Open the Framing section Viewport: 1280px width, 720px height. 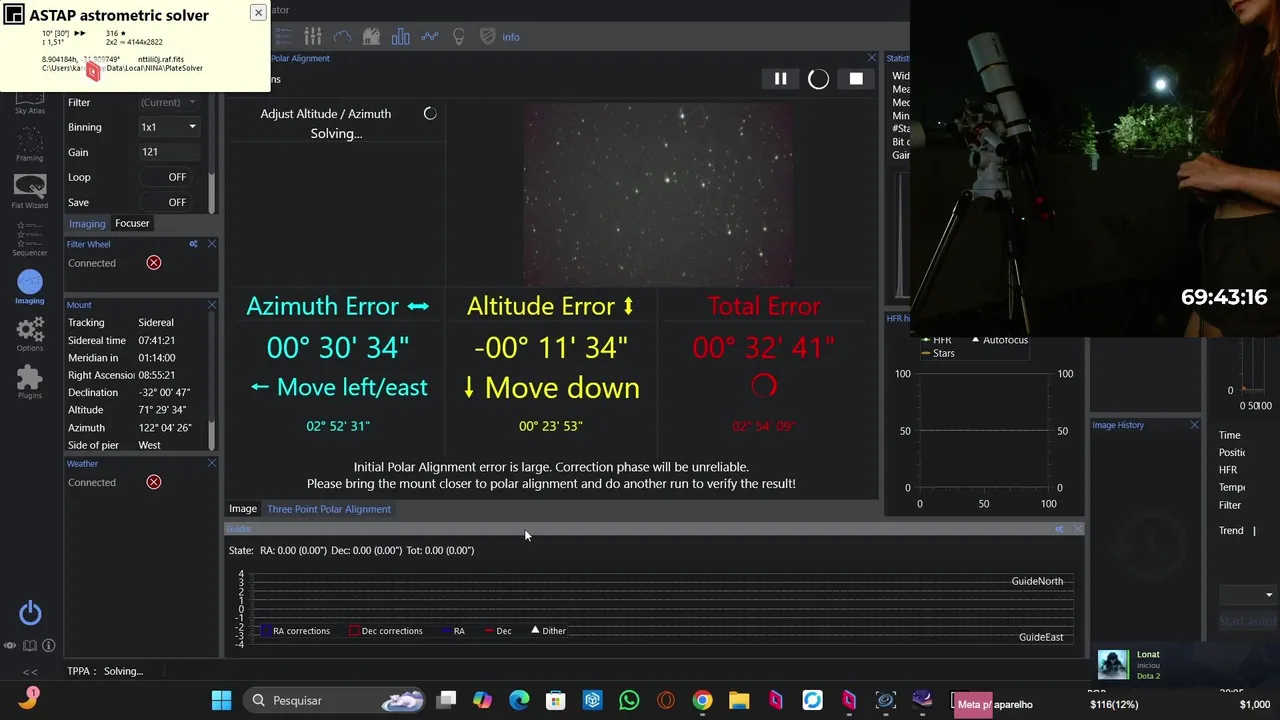(29, 144)
